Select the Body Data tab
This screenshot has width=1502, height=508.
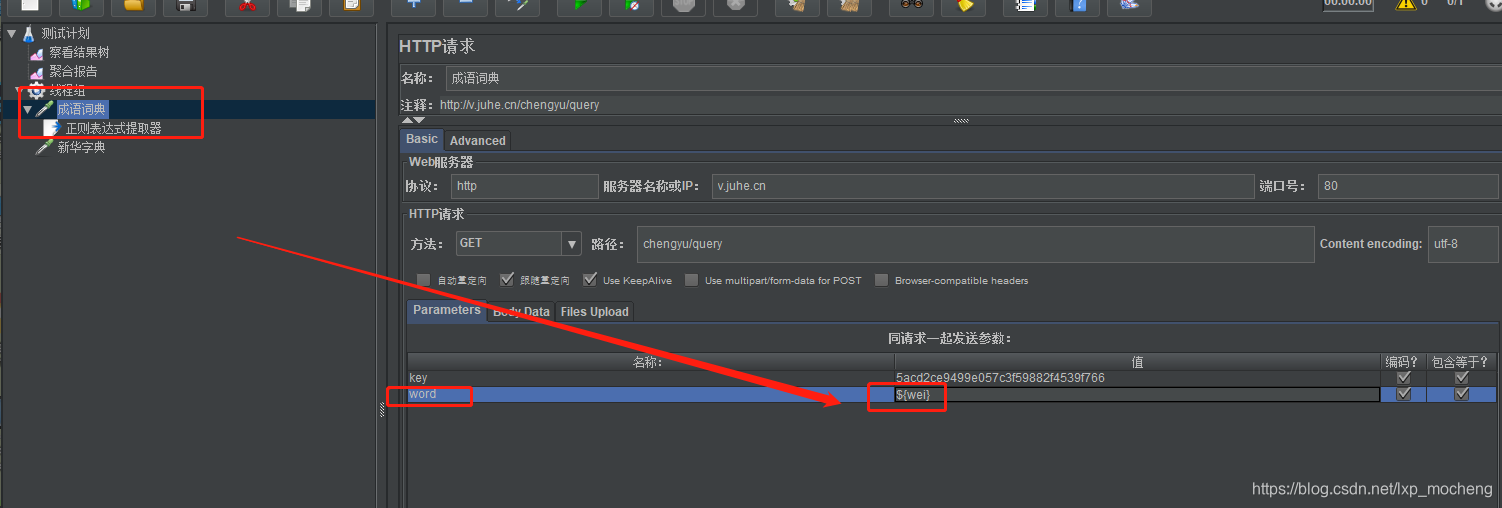tap(521, 312)
